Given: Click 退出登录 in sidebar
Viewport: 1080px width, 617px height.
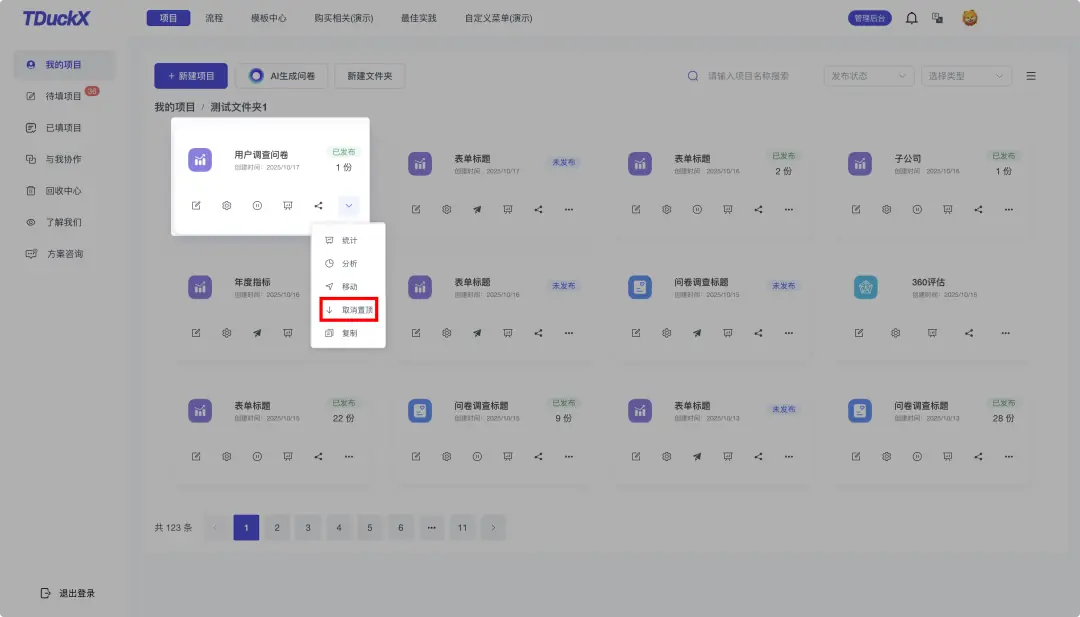Looking at the screenshot, I should 68,593.
